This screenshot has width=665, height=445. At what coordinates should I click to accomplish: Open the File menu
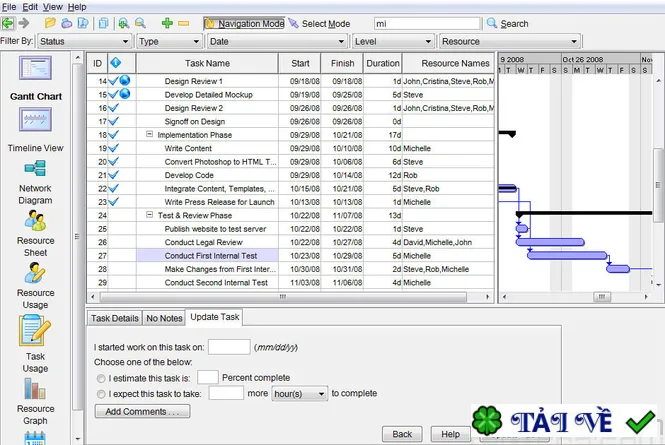tap(9, 7)
